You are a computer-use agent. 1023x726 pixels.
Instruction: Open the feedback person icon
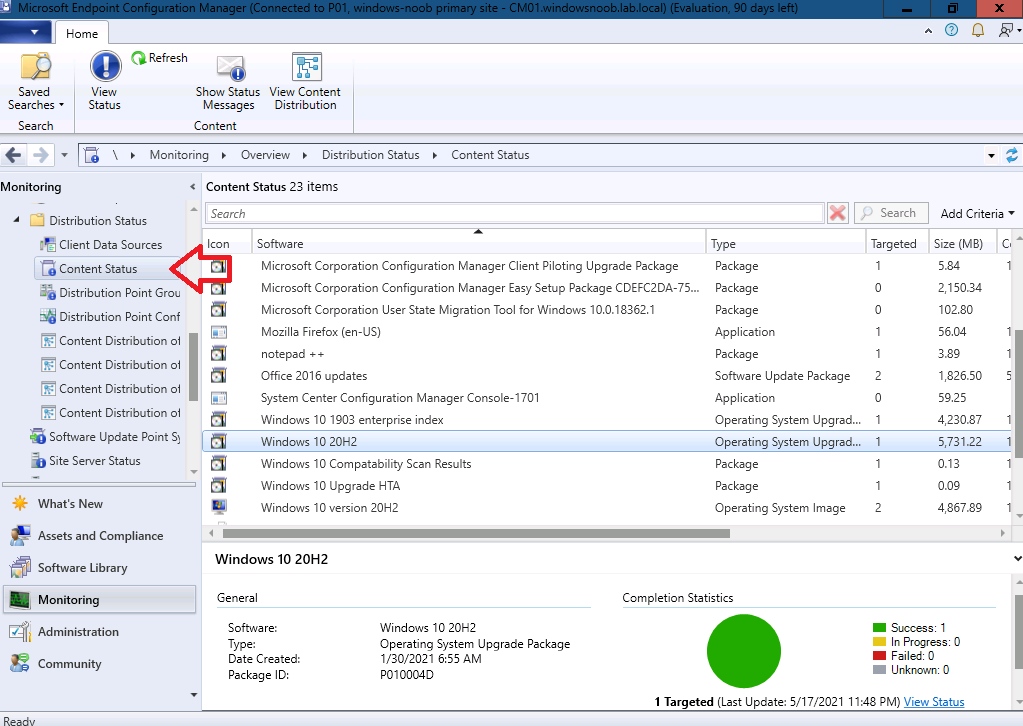[1005, 30]
